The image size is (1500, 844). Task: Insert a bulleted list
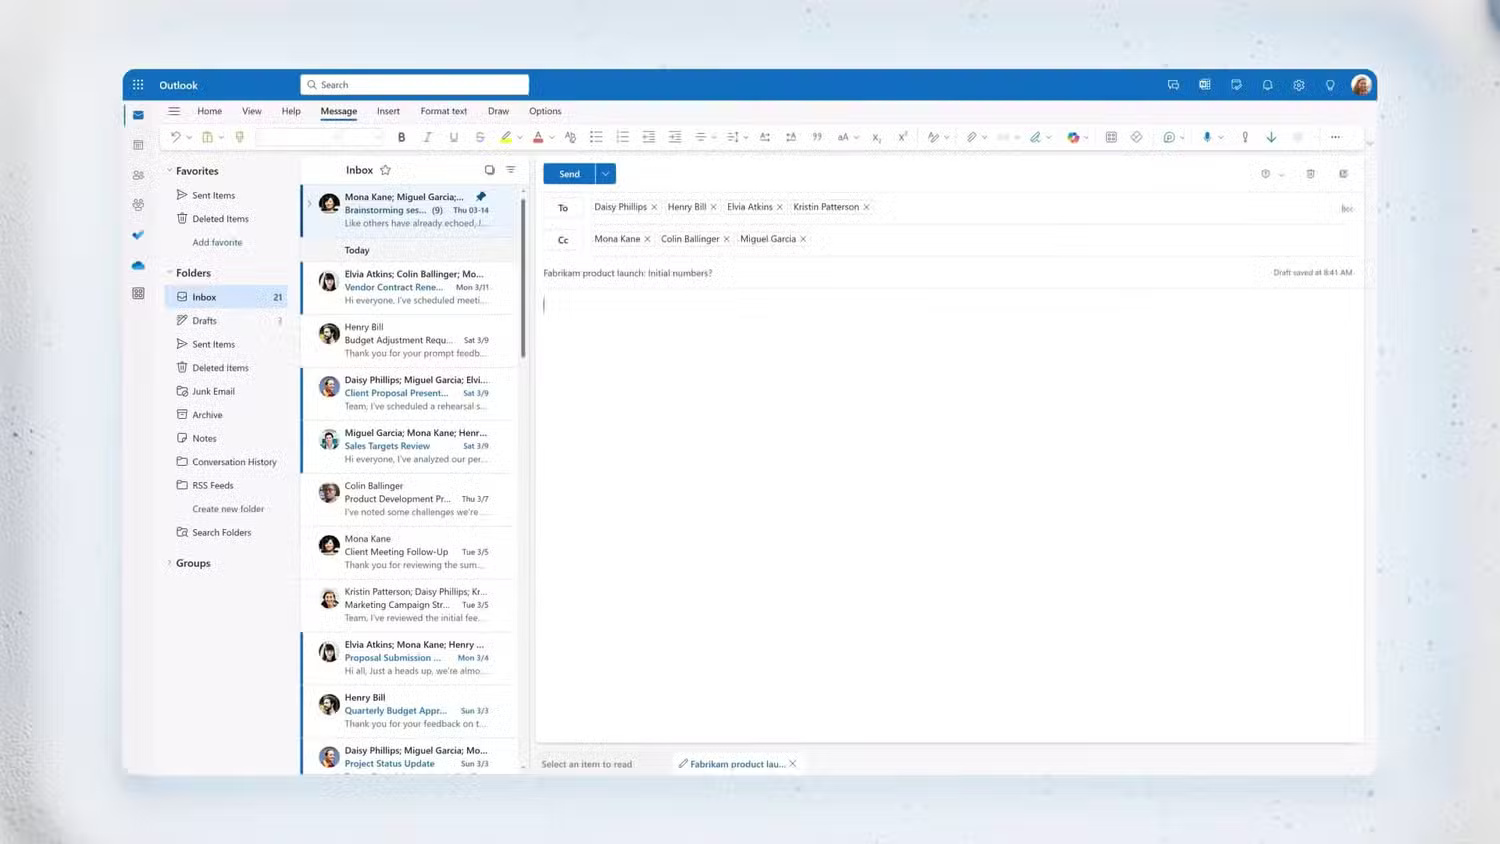click(x=597, y=137)
